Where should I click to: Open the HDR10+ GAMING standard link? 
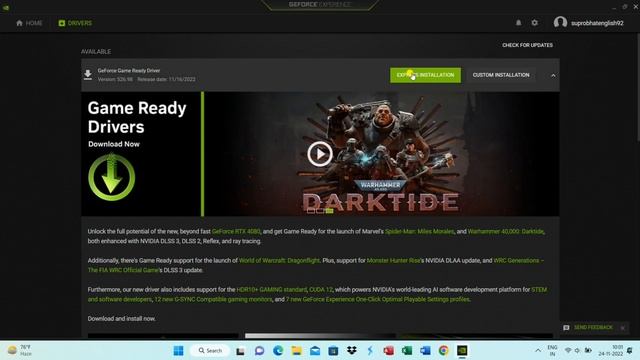click(271, 289)
